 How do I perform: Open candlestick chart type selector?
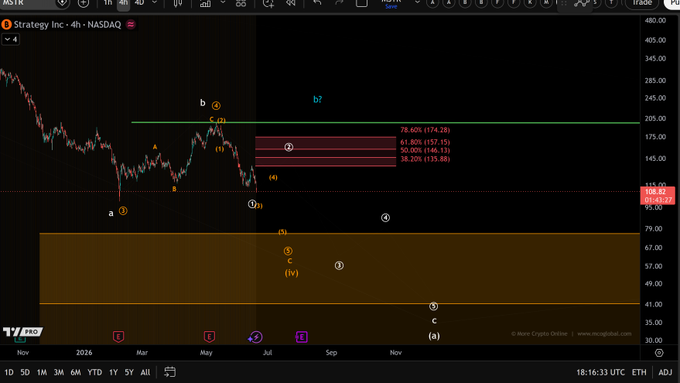178,3
